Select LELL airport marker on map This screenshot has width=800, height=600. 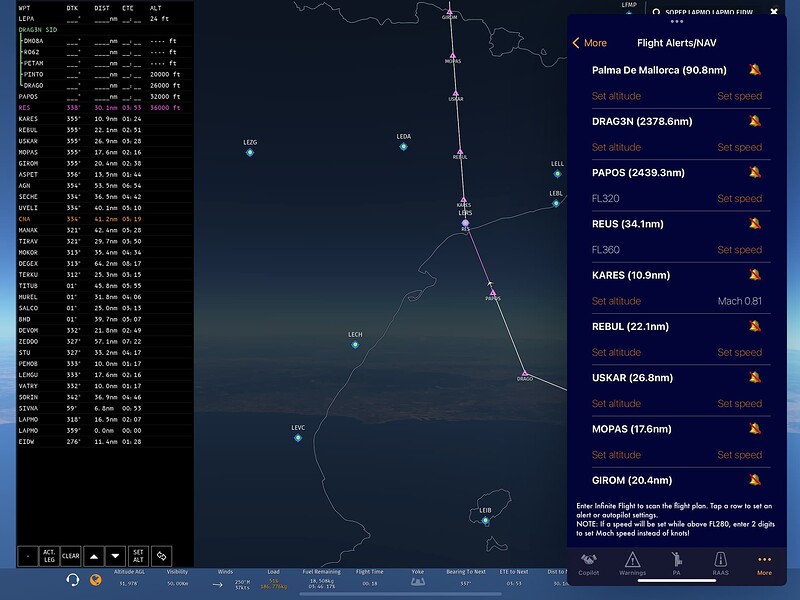558,173
